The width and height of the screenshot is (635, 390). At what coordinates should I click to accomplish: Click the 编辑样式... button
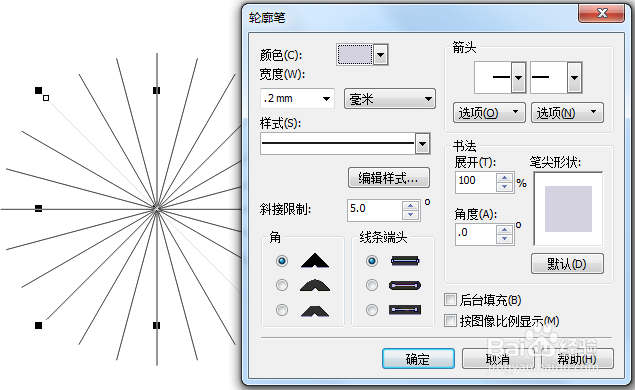389,178
